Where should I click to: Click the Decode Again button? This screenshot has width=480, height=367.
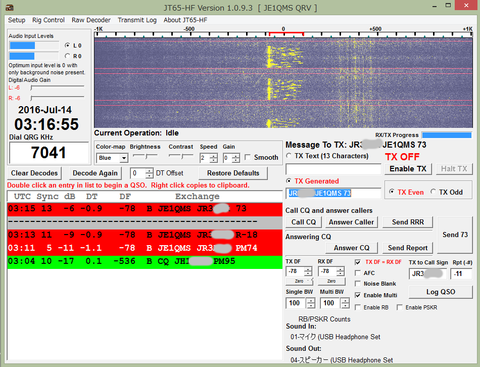[x=95, y=173]
